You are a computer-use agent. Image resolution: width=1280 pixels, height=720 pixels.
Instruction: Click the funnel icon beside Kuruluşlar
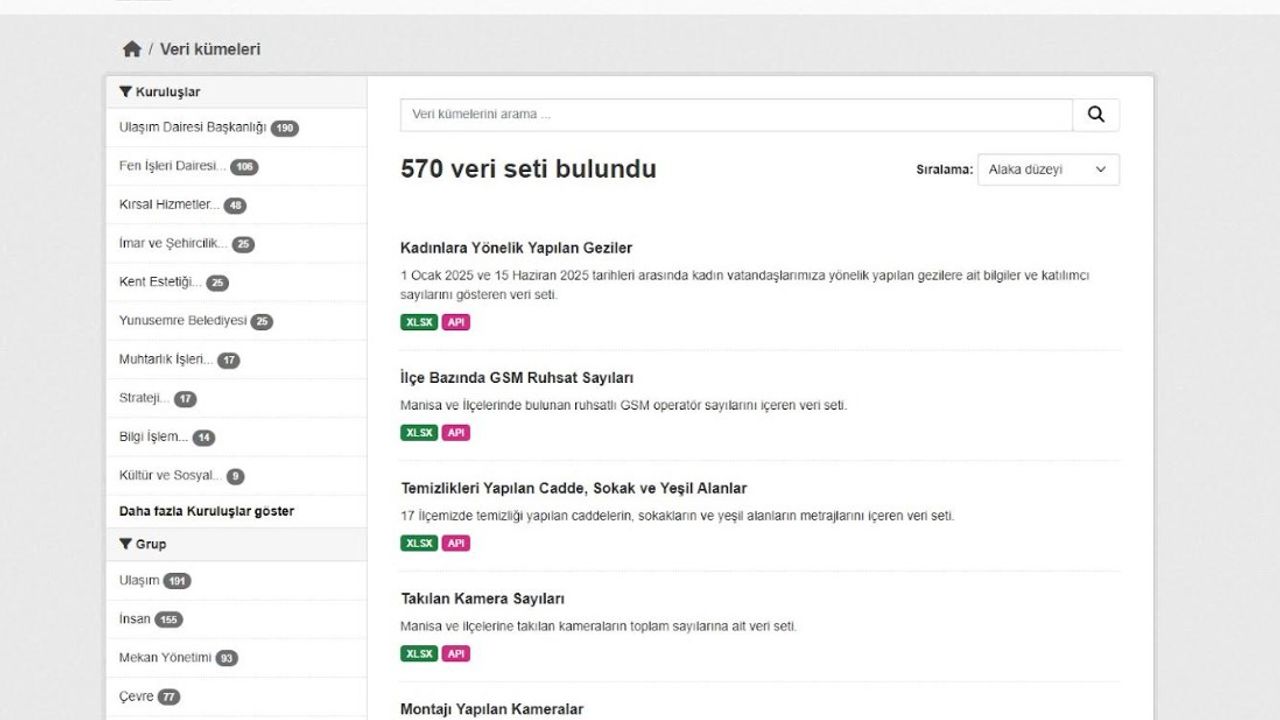126,92
